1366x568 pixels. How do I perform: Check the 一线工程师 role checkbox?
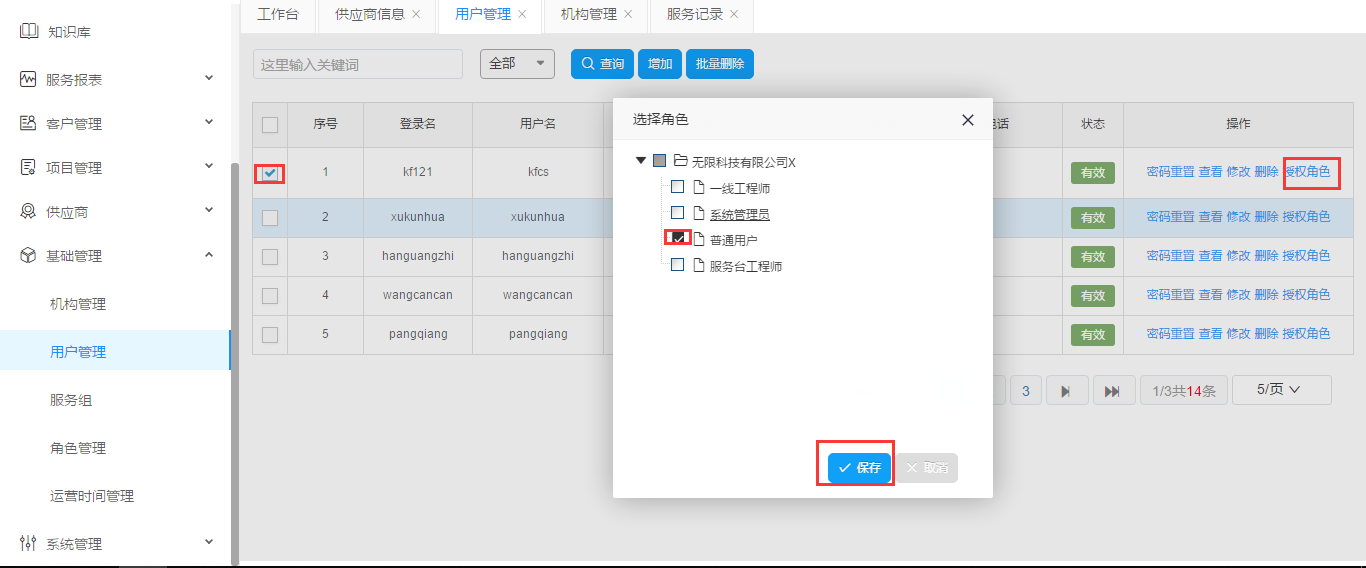(x=677, y=187)
